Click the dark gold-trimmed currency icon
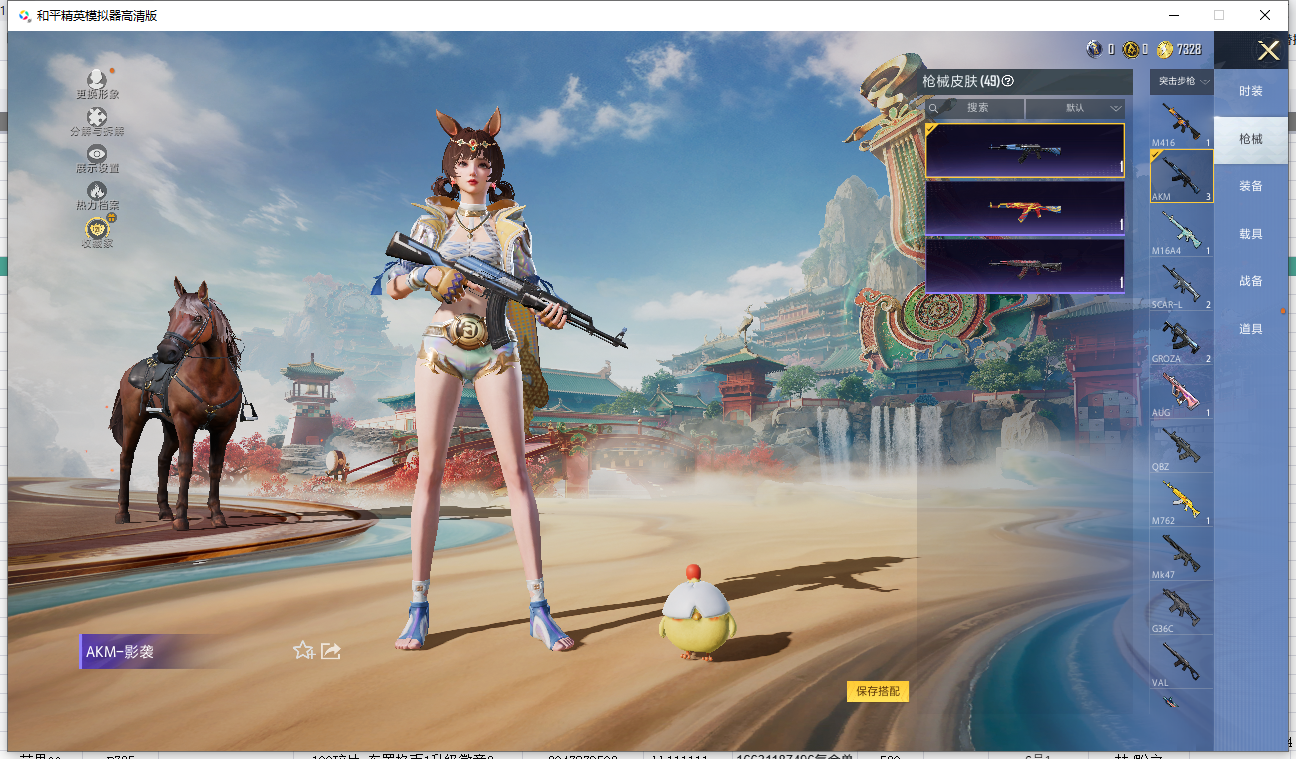Screen dimensions: 1296x759 point(1129,49)
